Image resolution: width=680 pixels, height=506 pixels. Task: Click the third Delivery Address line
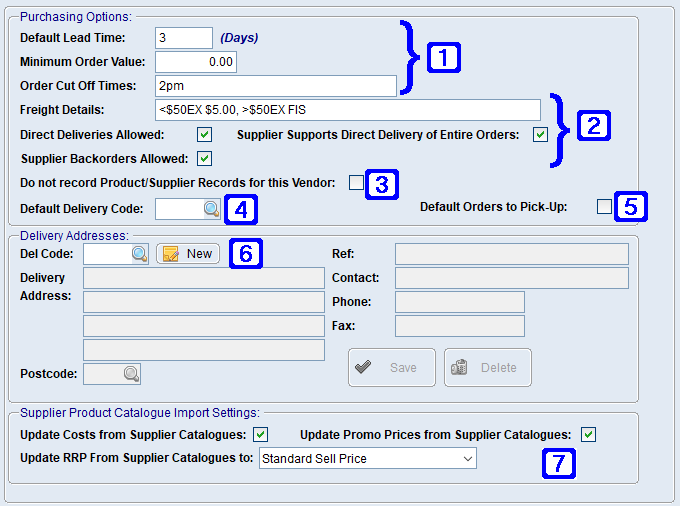tap(204, 326)
